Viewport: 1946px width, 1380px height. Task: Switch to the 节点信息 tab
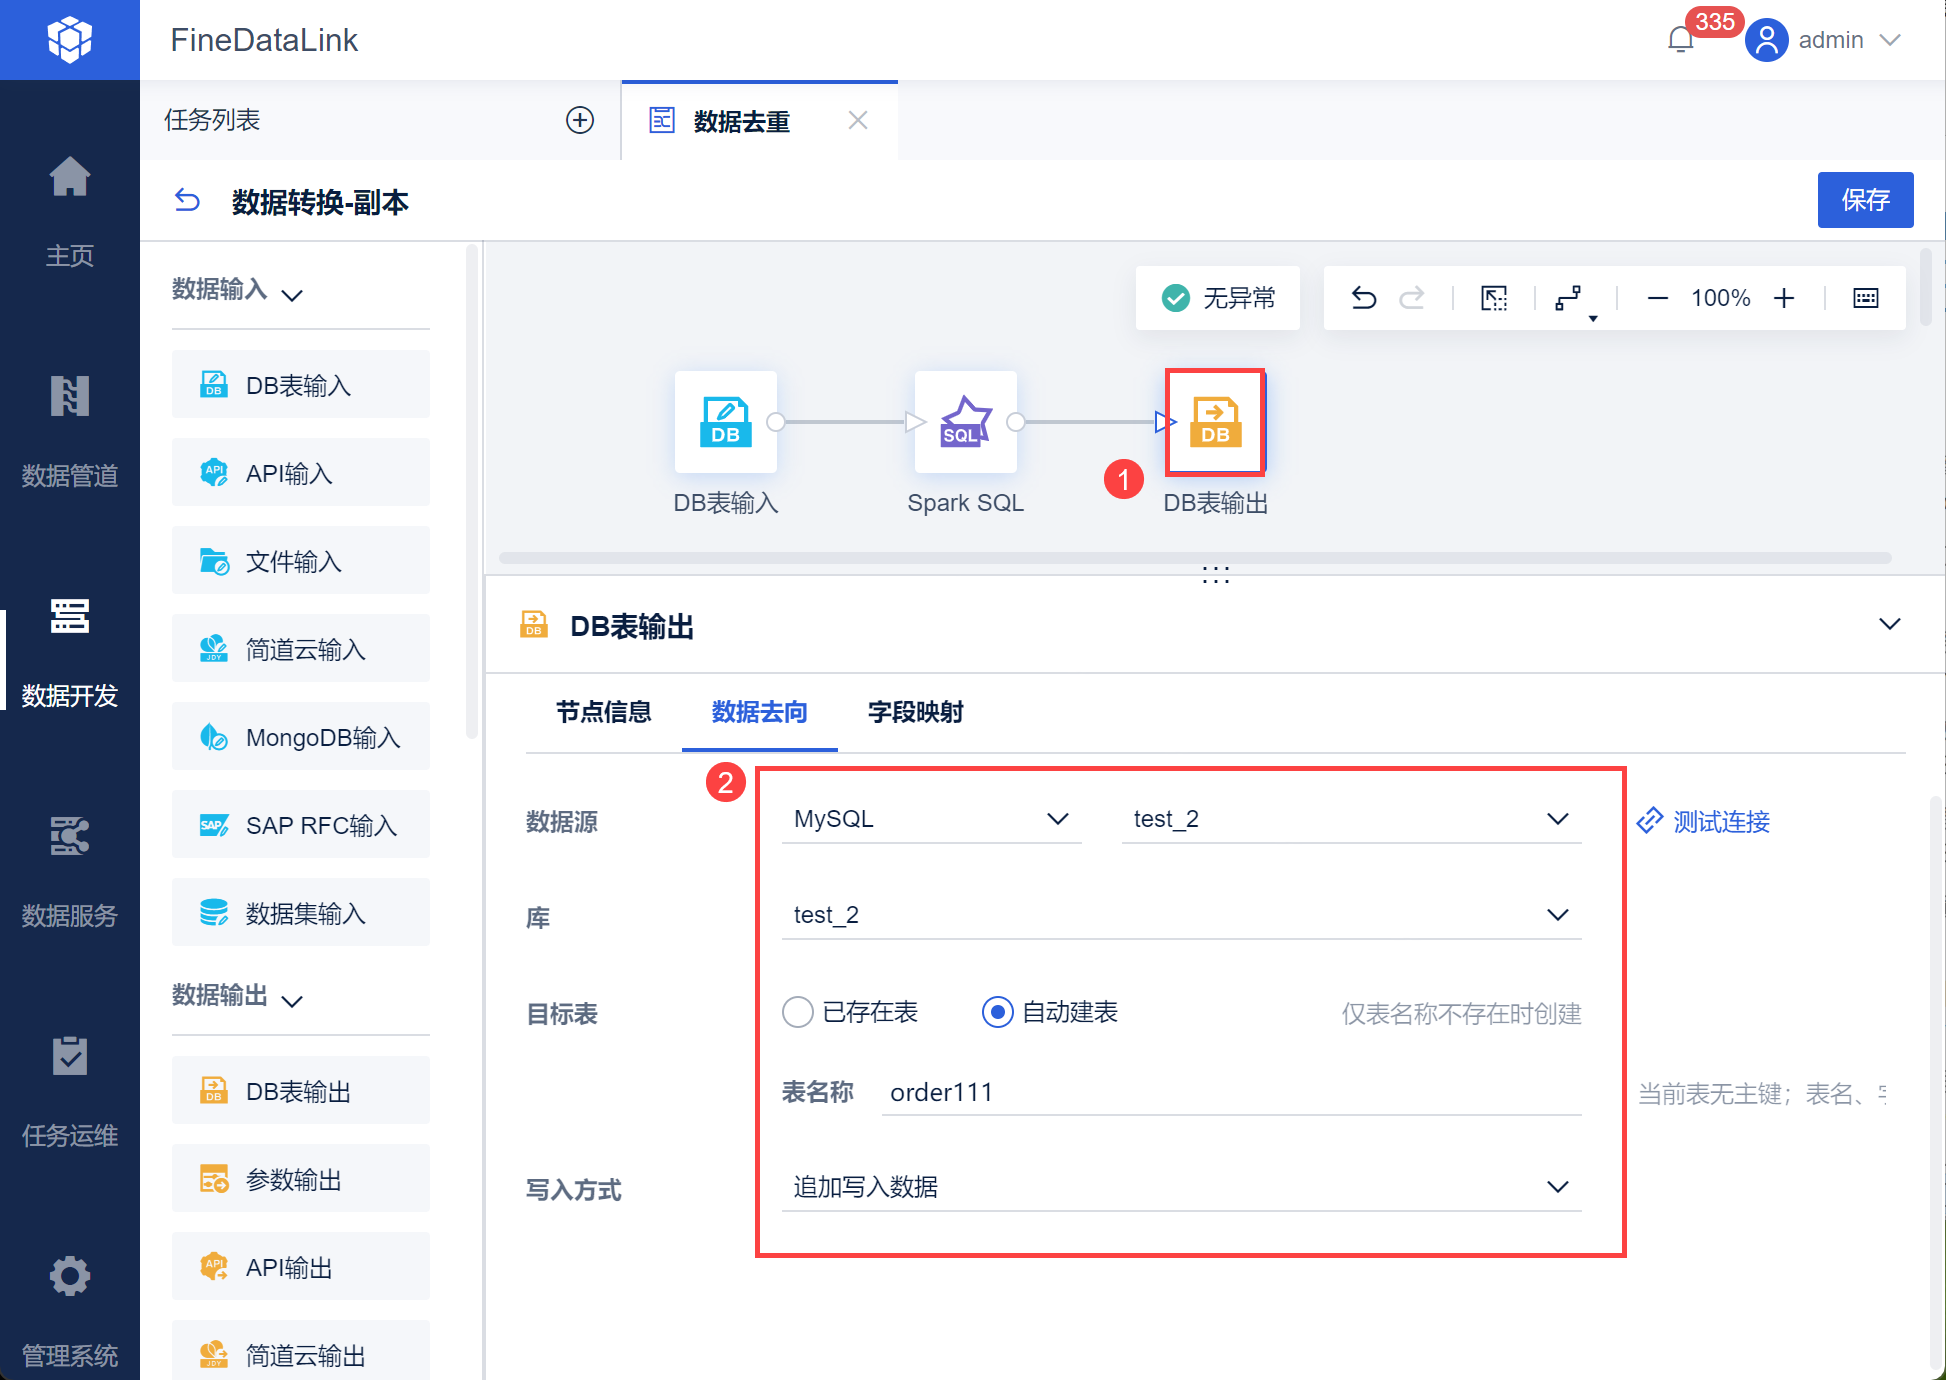click(x=603, y=712)
